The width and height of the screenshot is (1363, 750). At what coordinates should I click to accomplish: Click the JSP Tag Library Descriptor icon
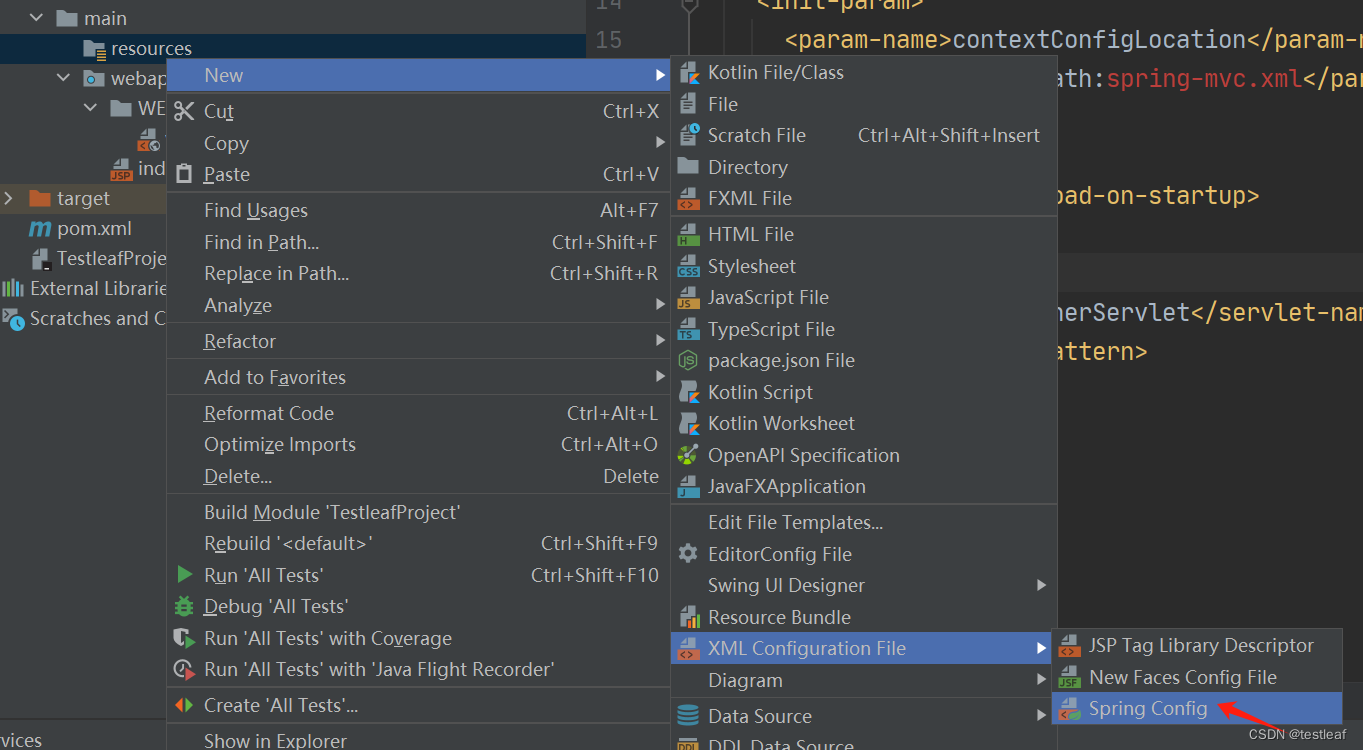tap(1070, 646)
